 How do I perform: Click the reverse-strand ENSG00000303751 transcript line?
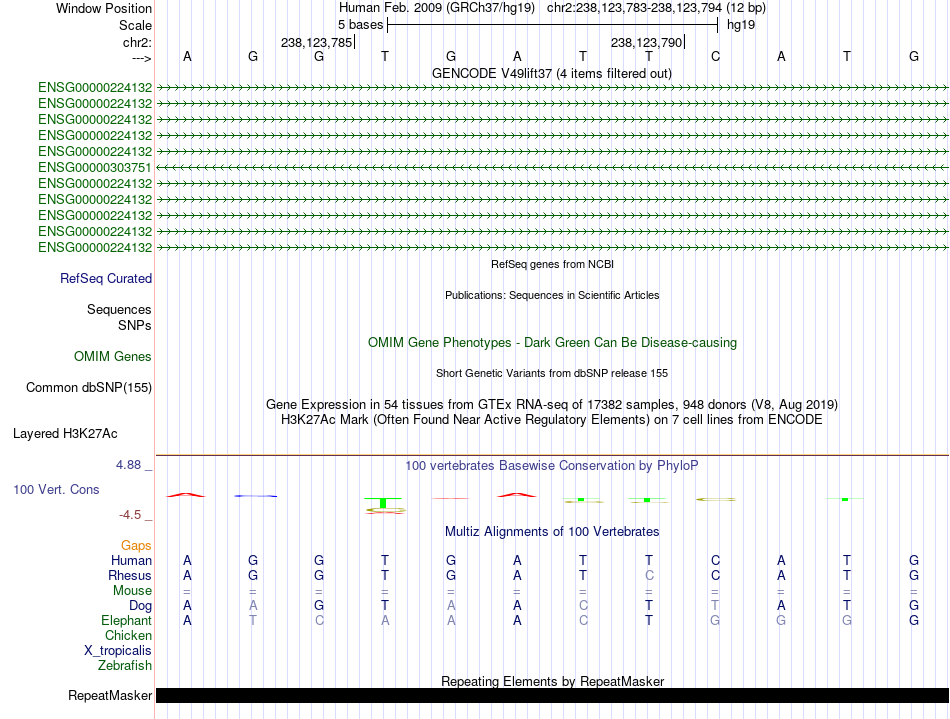click(552, 167)
